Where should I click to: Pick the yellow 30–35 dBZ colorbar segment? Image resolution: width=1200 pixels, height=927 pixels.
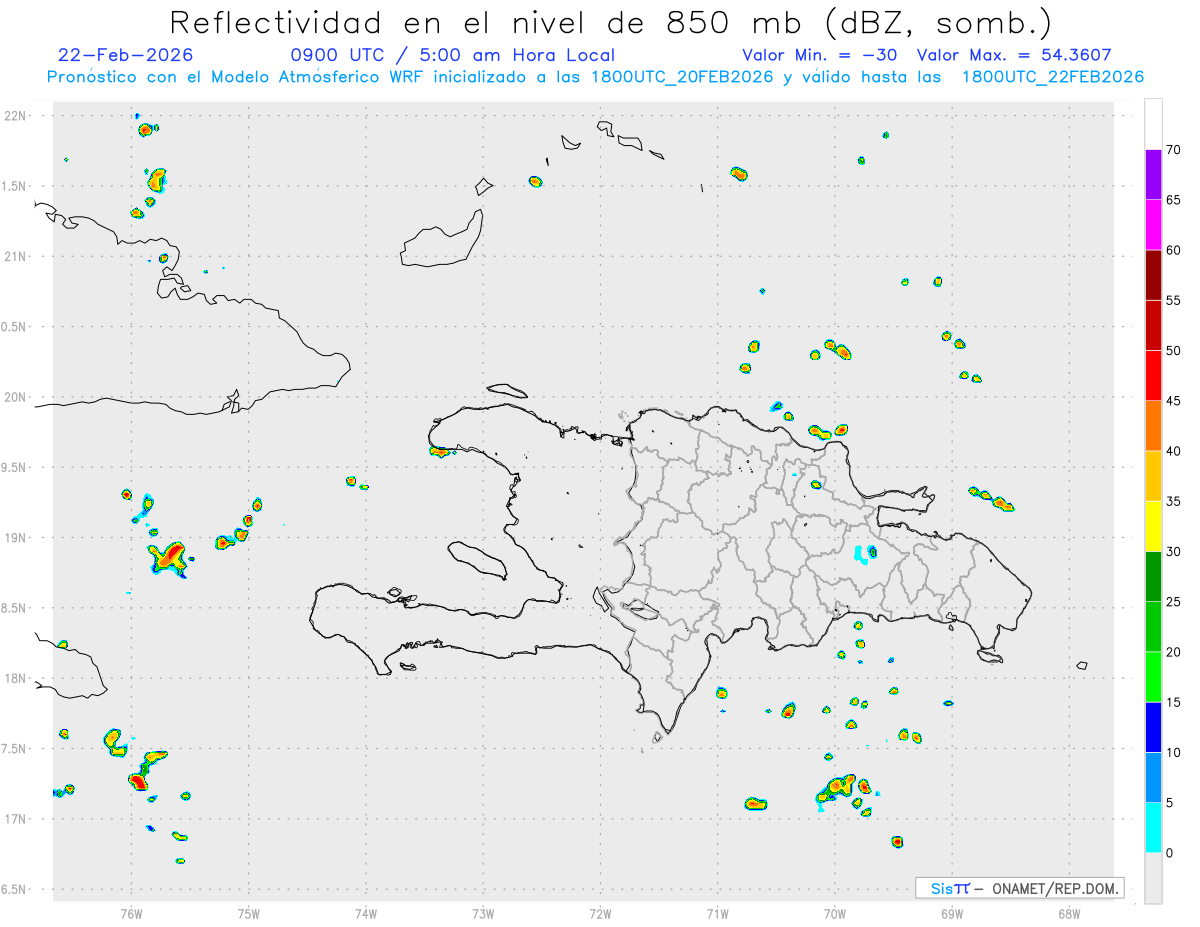coord(1153,526)
